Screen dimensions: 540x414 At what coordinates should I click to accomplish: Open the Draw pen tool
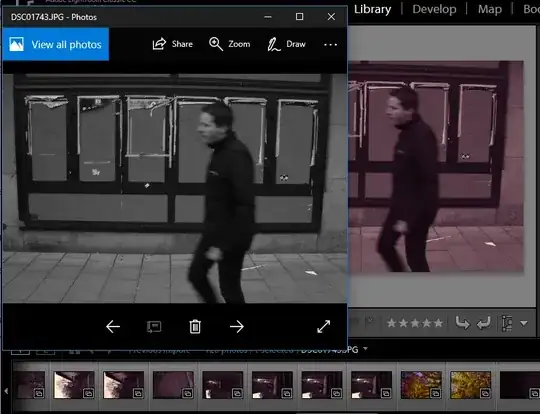pos(286,44)
